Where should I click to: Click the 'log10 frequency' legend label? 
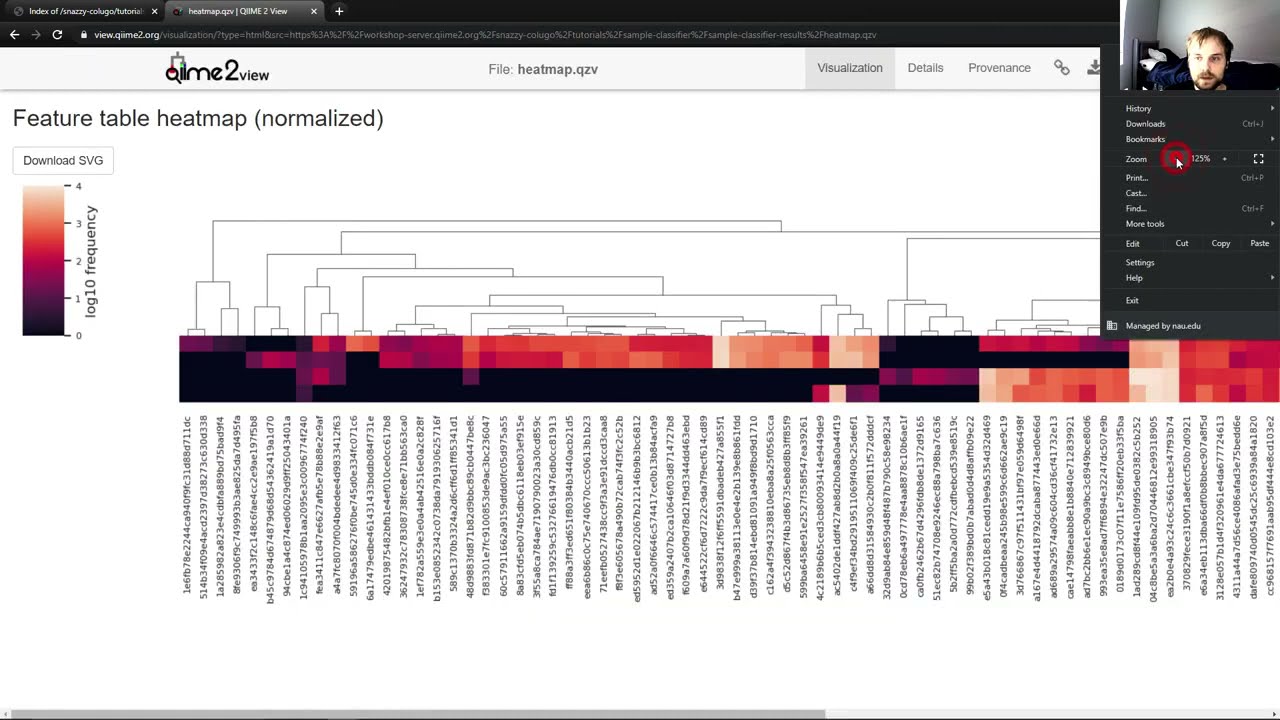90,261
